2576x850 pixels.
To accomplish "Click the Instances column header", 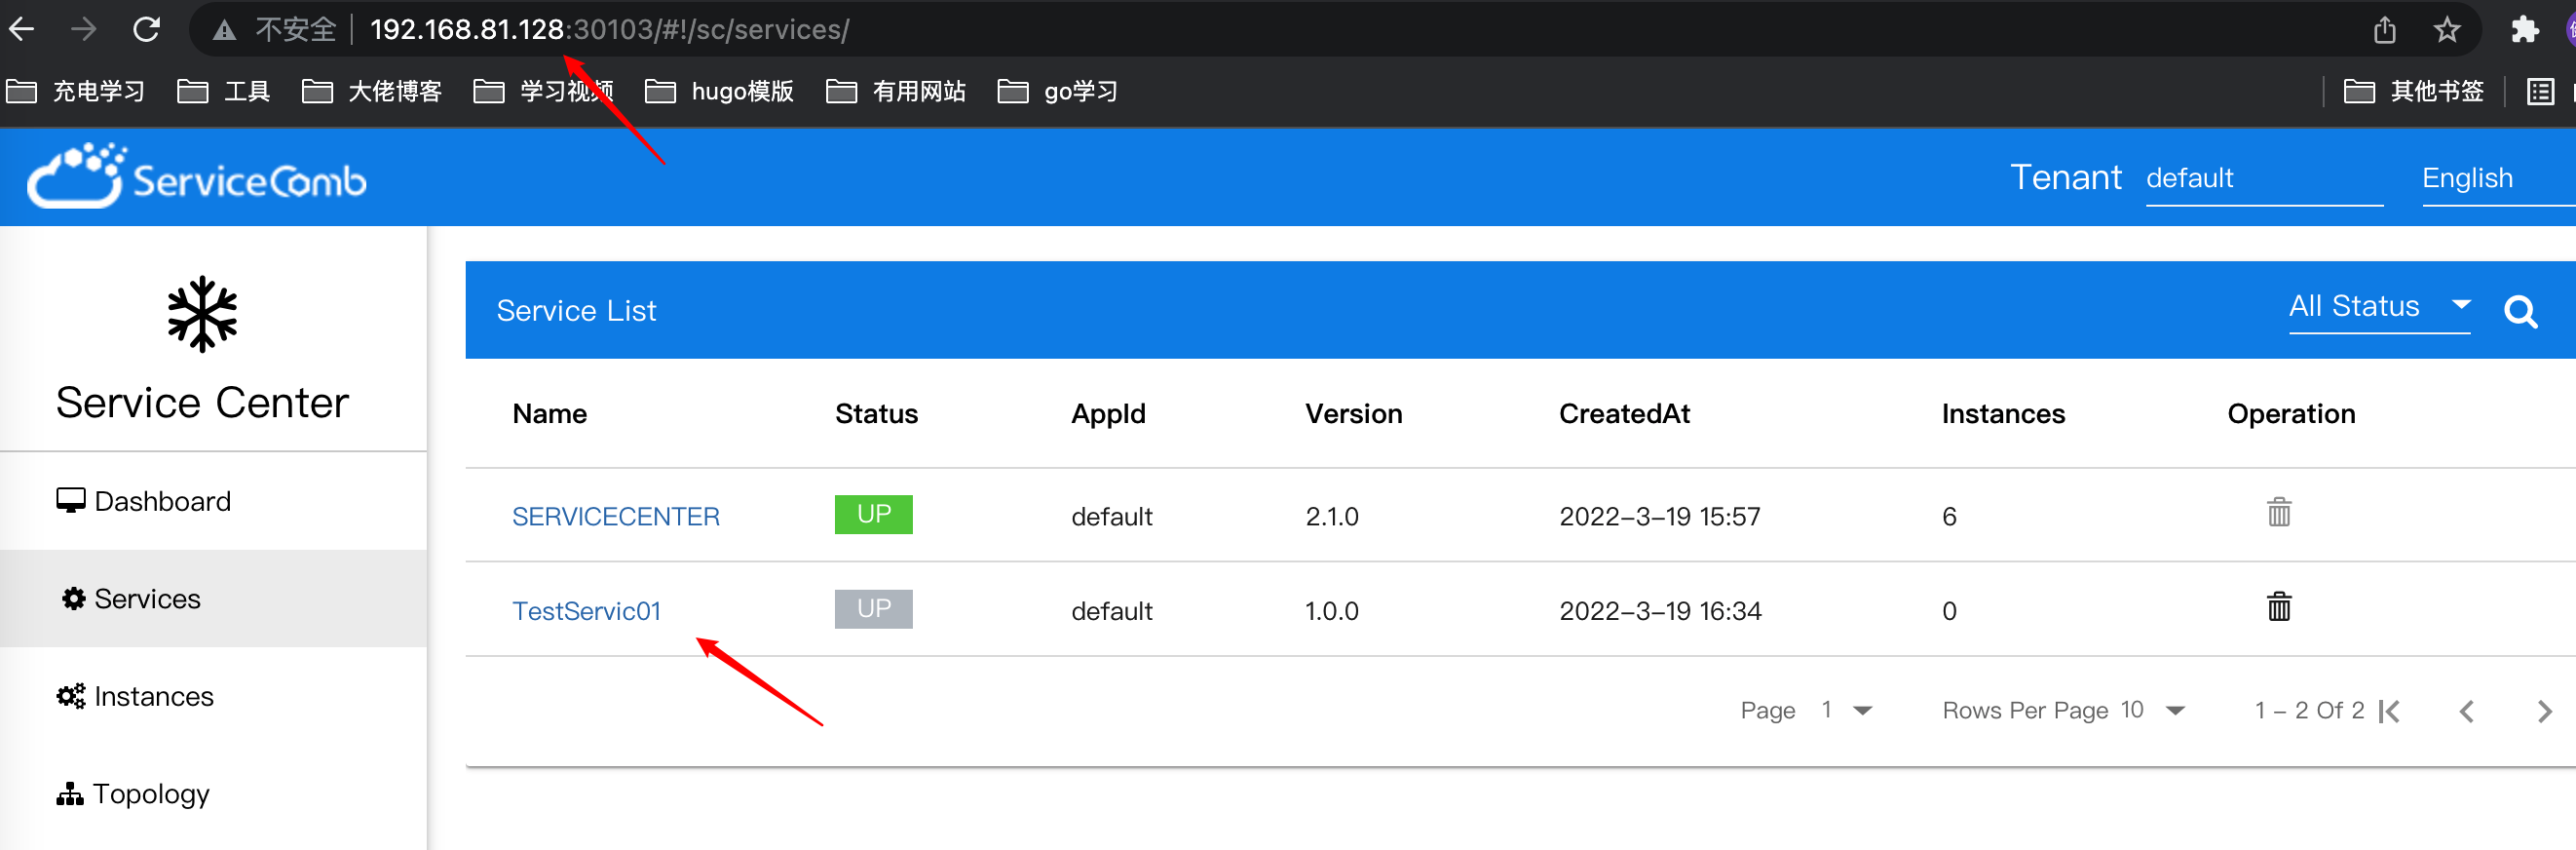I will coord(2003,414).
